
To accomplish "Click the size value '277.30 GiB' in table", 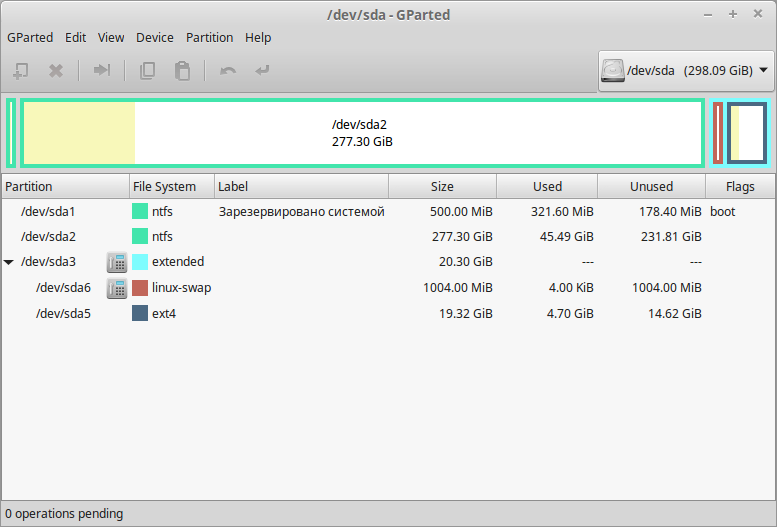I will (x=462, y=236).
